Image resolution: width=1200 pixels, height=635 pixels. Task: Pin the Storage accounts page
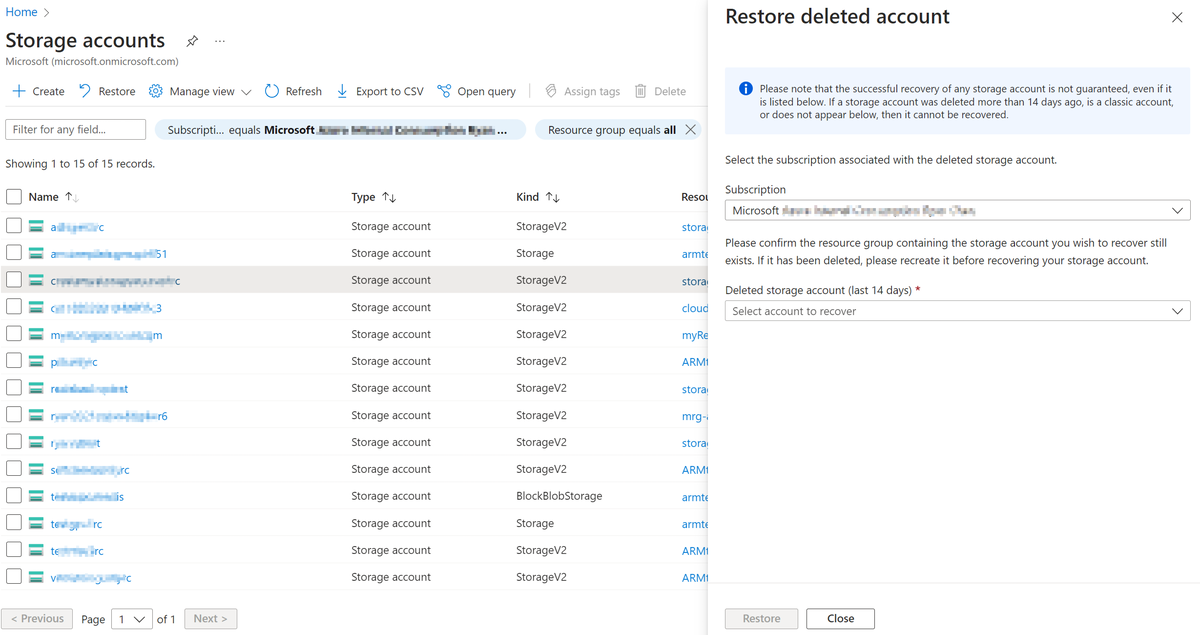coord(192,41)
